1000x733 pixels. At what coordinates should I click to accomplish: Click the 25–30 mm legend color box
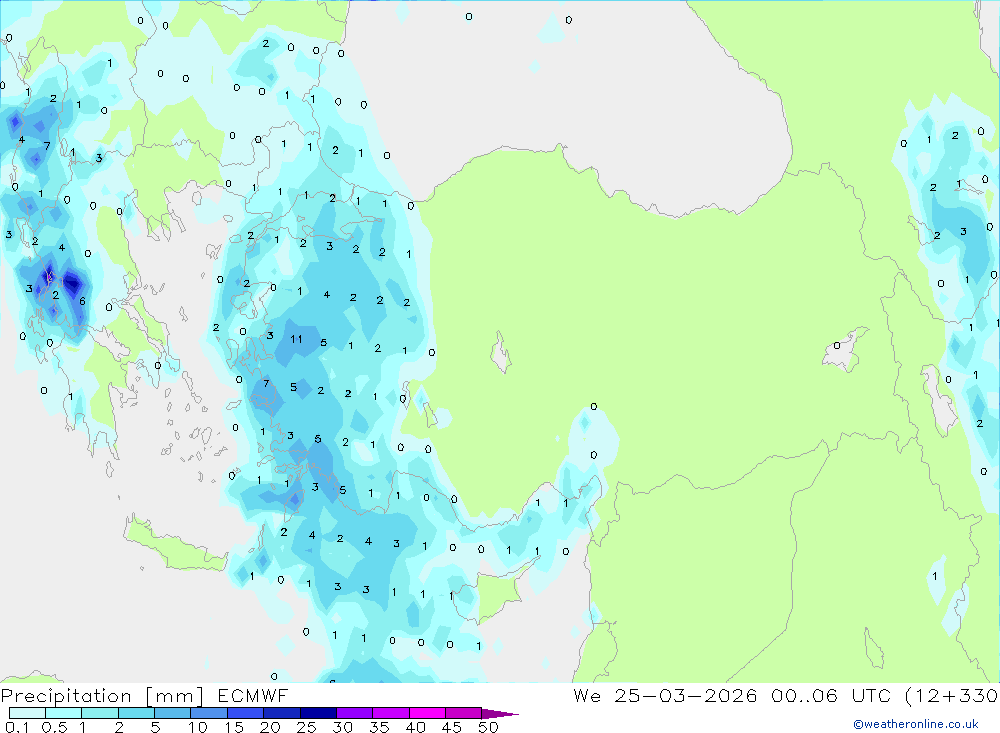click(x=318, y=713)
